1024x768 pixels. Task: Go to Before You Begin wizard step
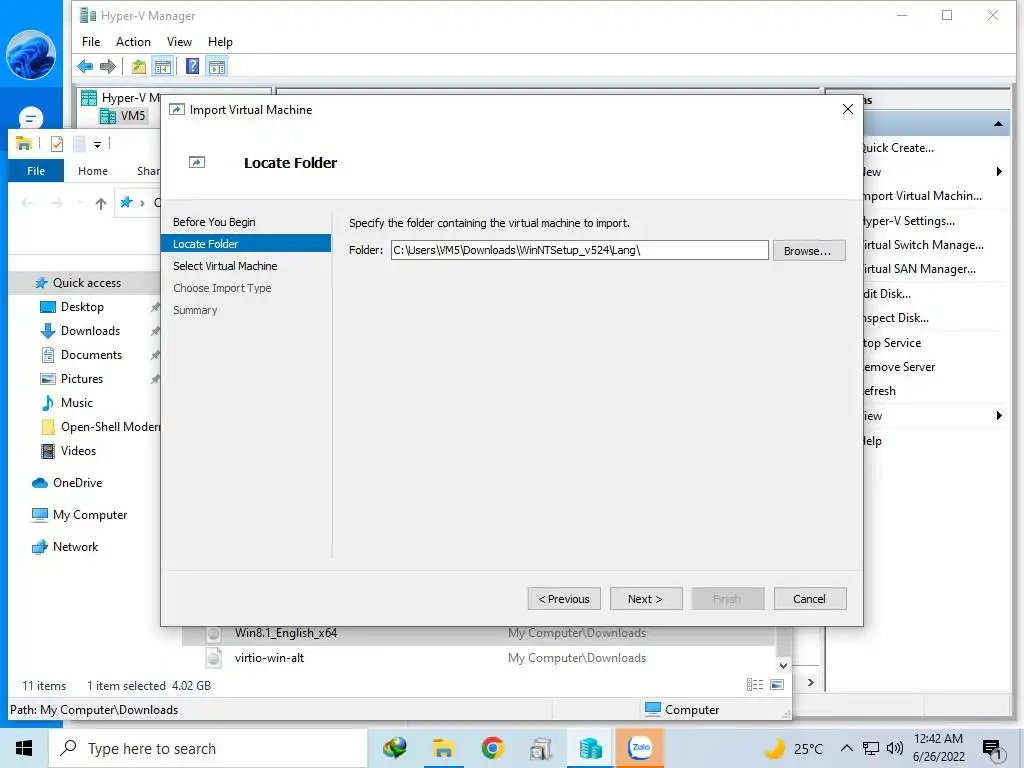point(214,222)
